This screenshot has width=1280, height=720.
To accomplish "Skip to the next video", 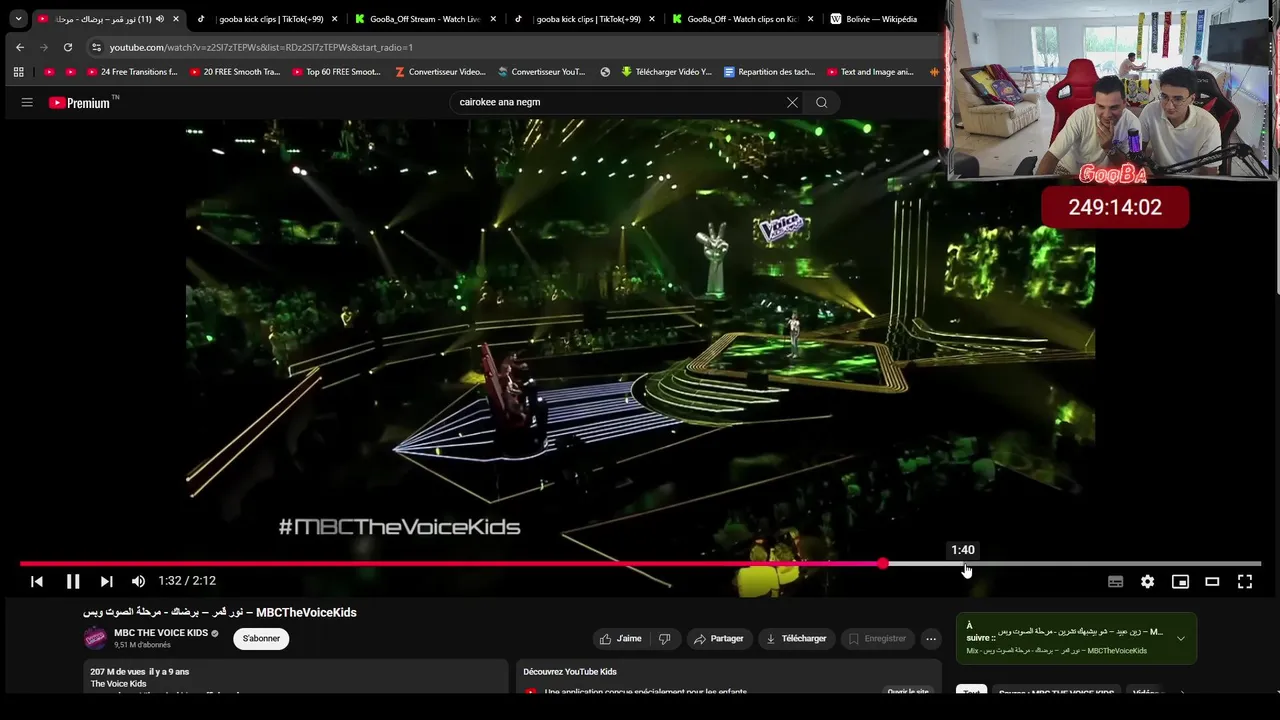I will 106,581.
